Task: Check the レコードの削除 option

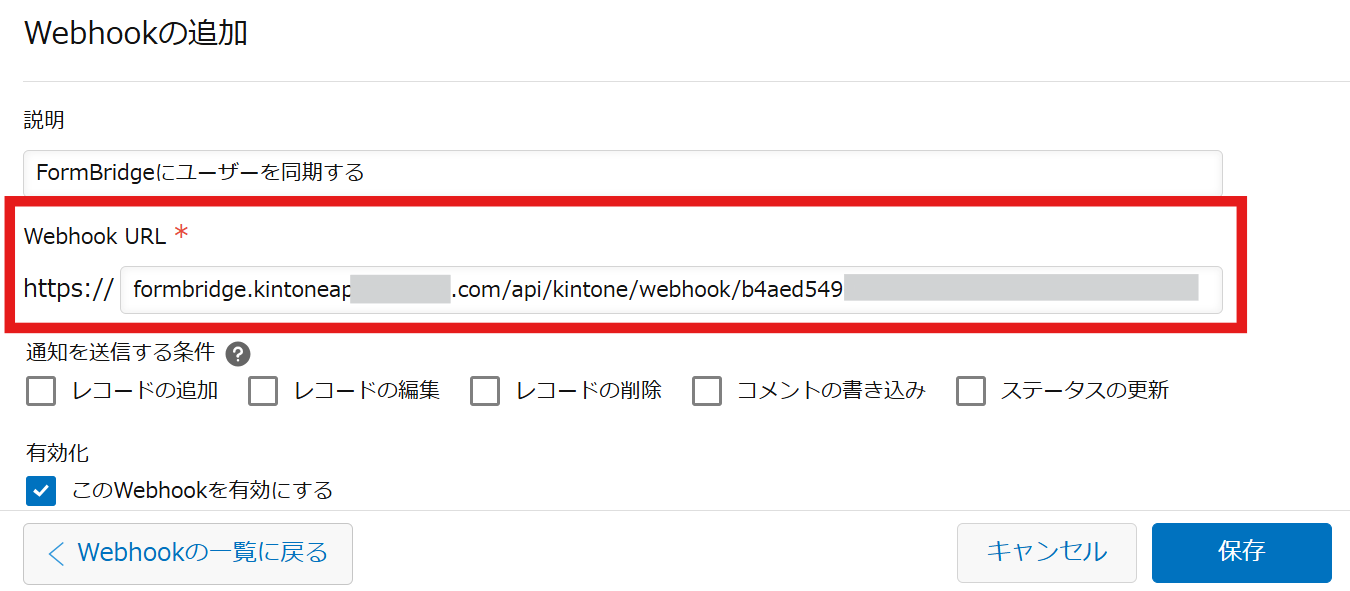Action: 485,391
